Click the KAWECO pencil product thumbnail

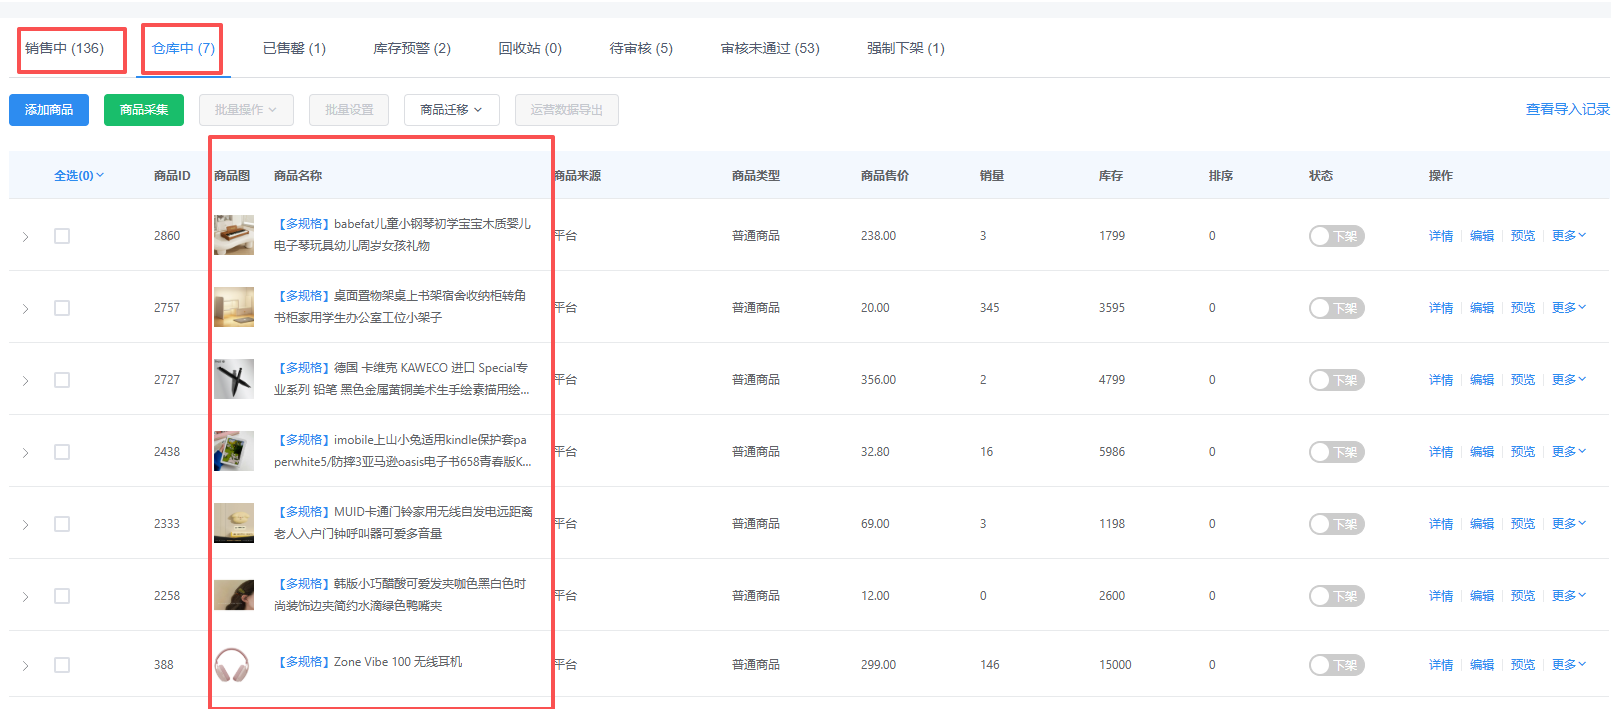pos(234,379)
